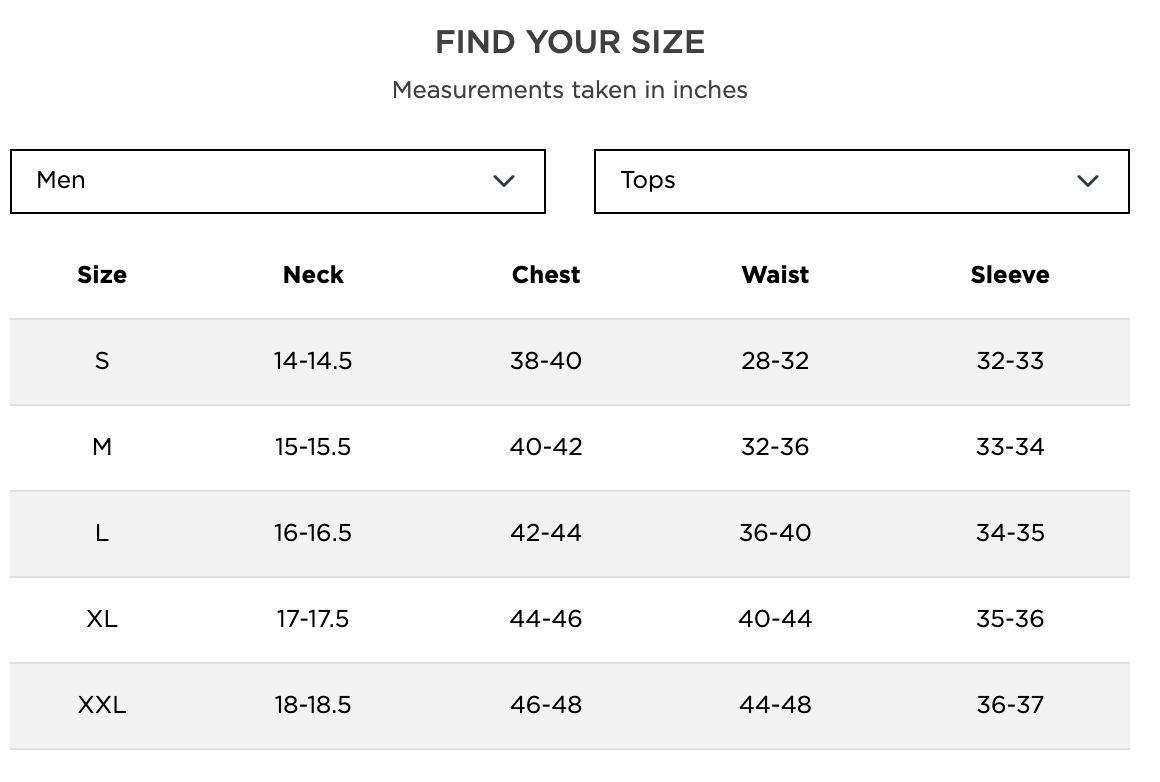Select the XL size row label
This screenshot has height=782, width=1160.
pyautogui.click(x=102, y=619)
